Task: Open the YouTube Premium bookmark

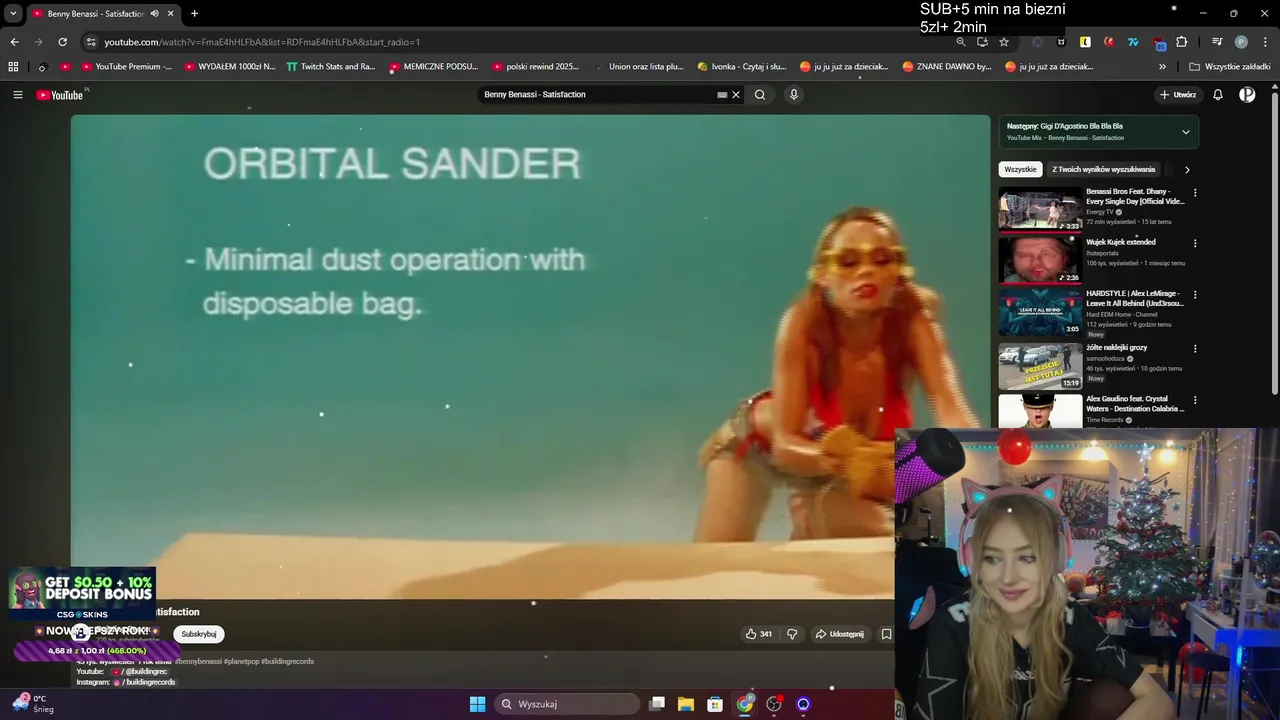Action: [x=126, y=67]
